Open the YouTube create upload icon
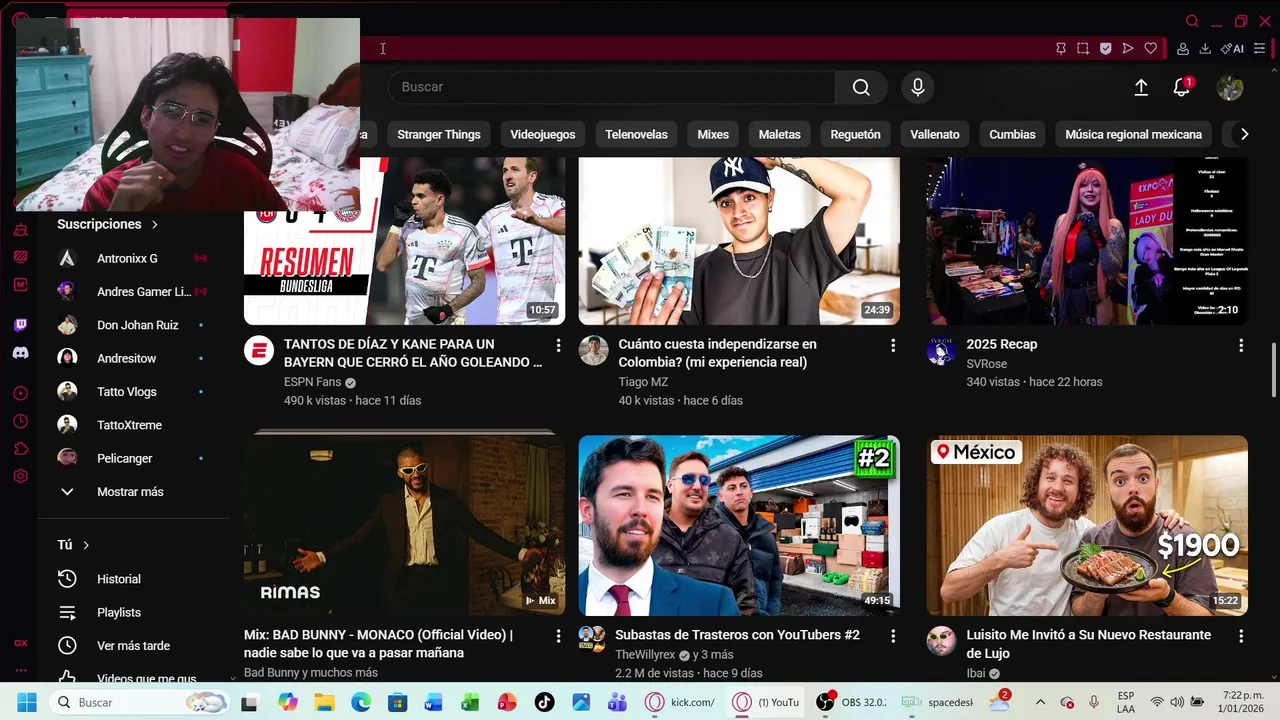The image size is (1280, 720). (x=1141, y=88)
